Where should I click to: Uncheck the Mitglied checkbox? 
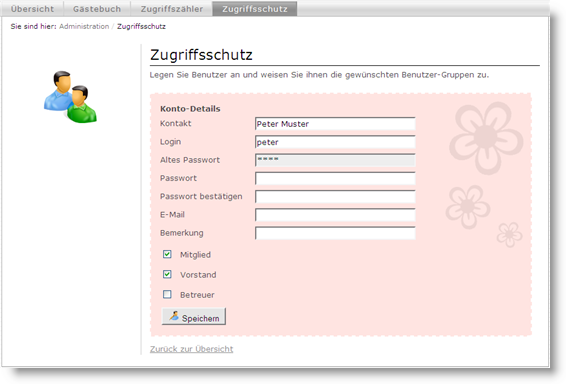[167, 254]
